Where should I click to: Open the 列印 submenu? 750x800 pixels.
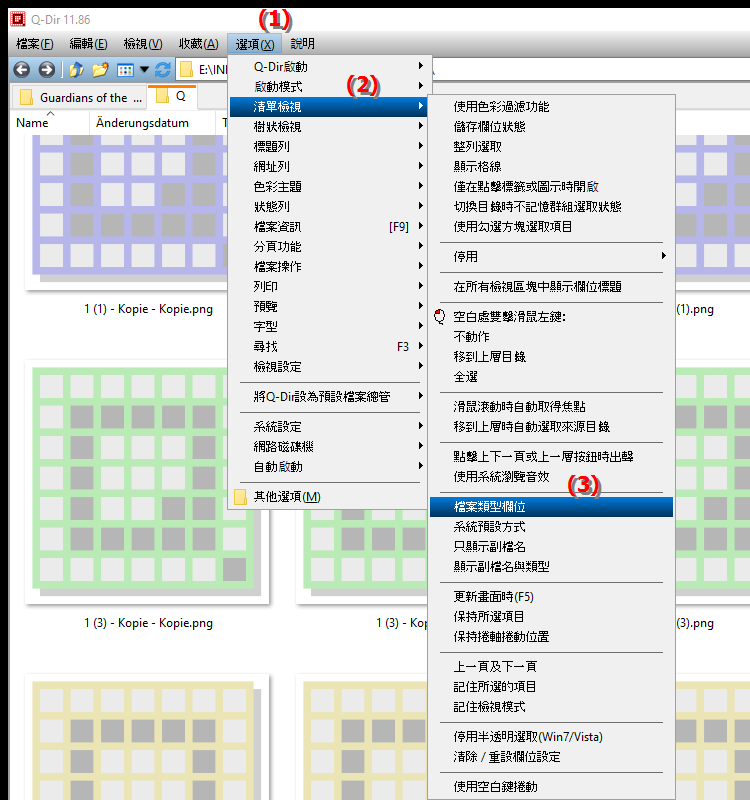[328, 286]
